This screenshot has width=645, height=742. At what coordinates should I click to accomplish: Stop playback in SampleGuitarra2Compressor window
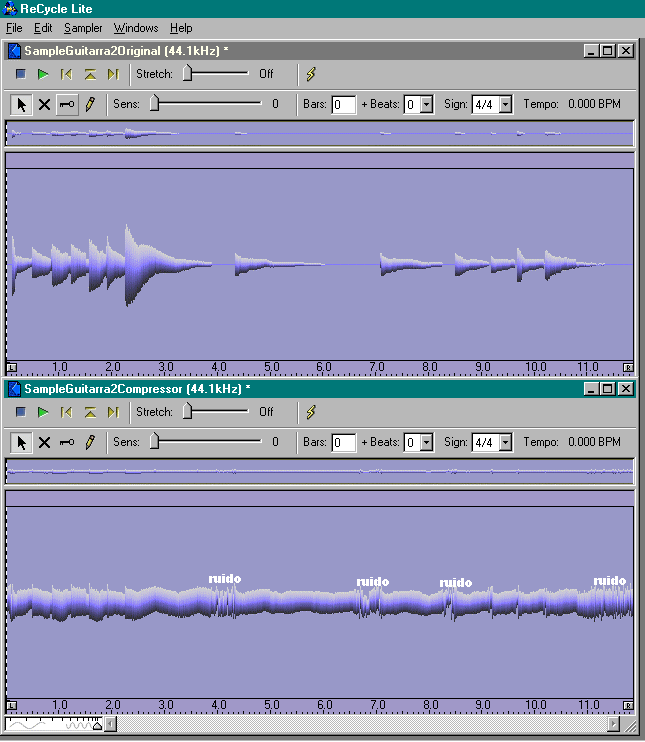click(x=20, y=412)
